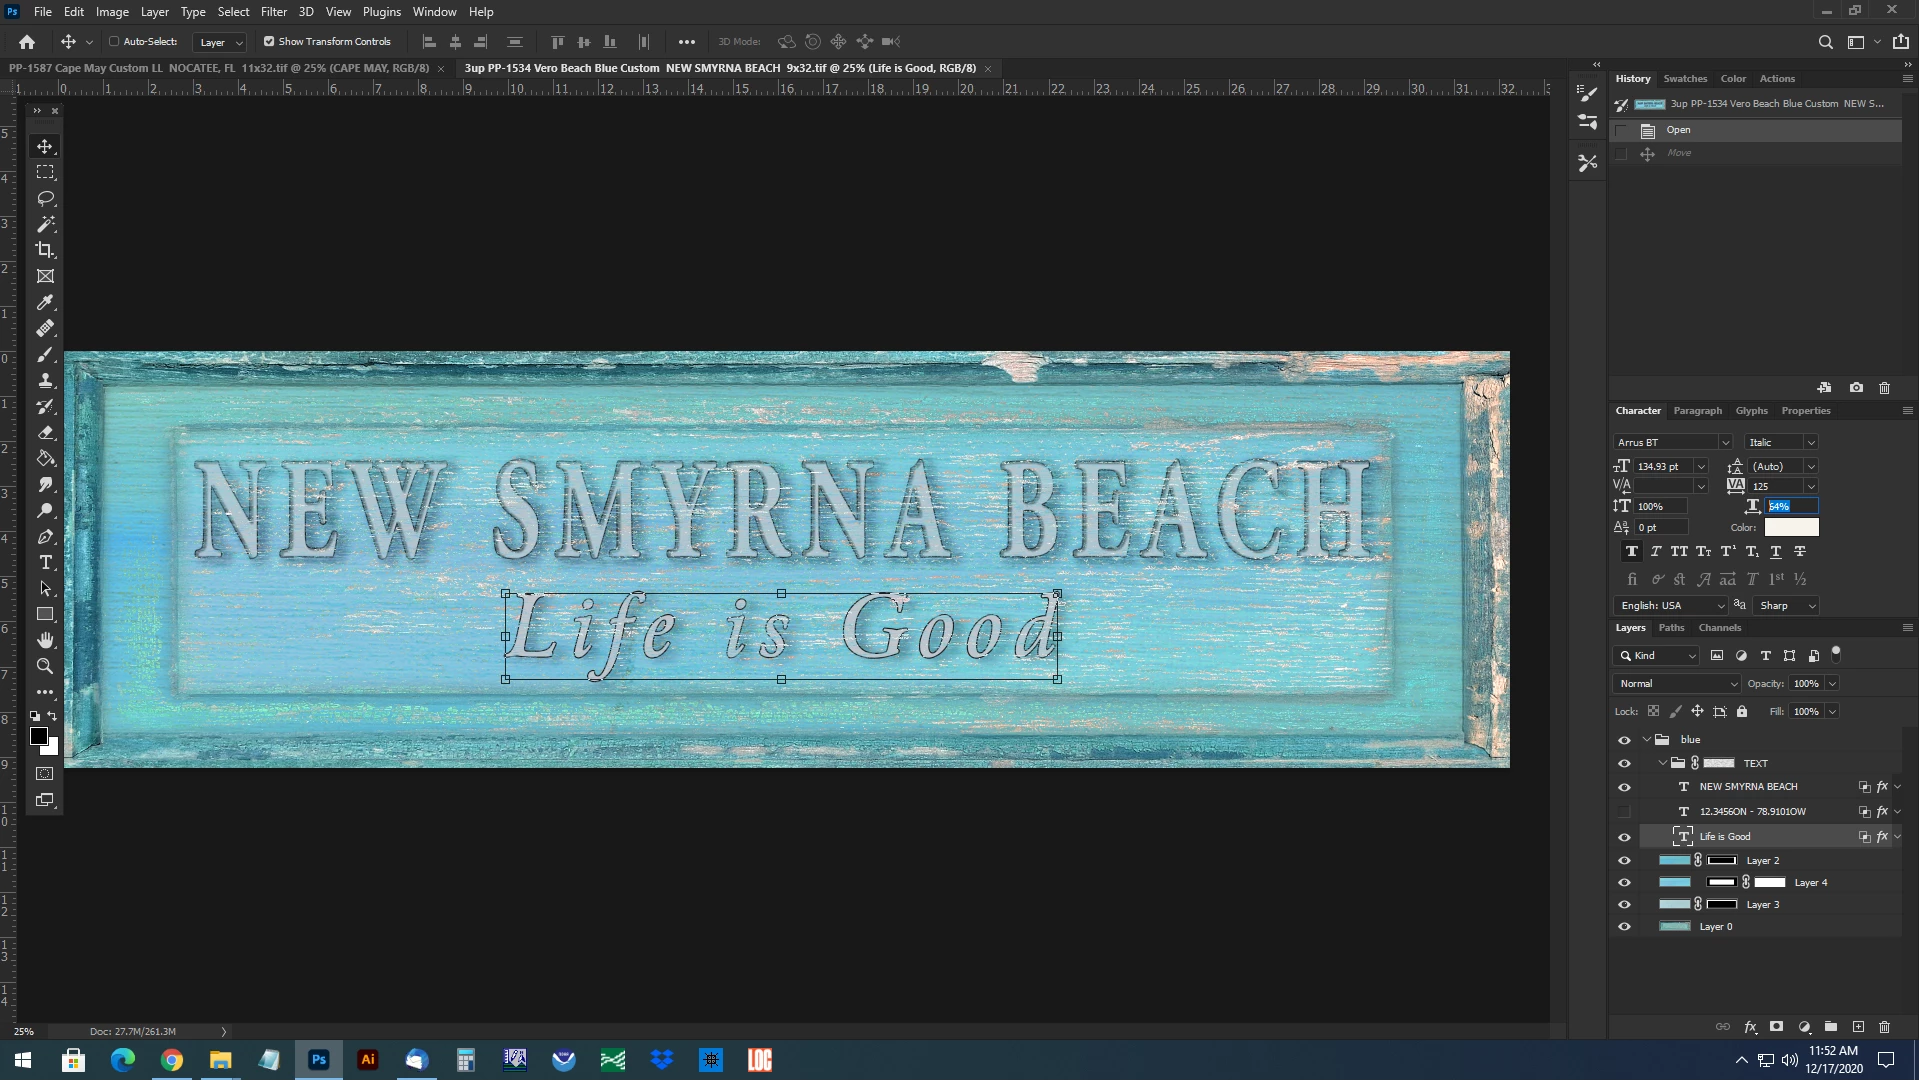Uncheck Show Transform Controls

coord(269,42)
